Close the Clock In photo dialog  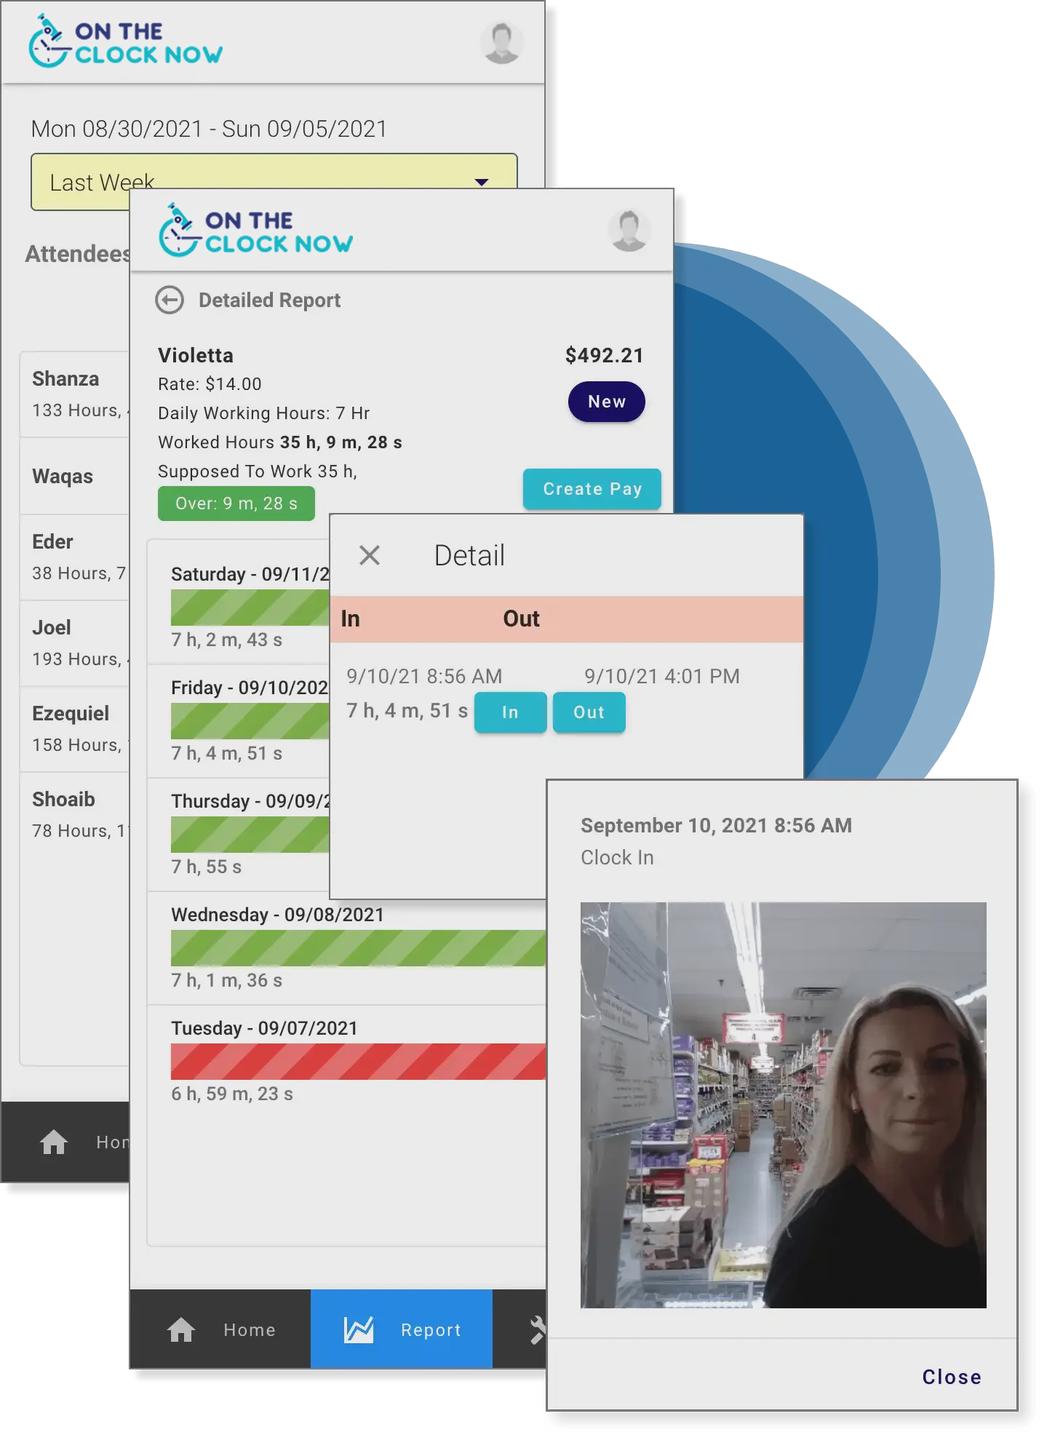951,1377
